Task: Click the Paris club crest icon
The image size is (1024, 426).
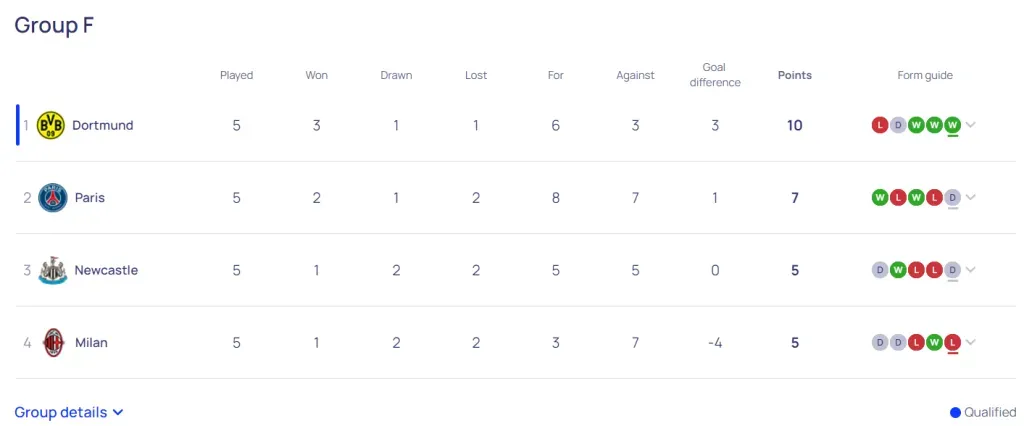Action: click(x=53, y=198)
